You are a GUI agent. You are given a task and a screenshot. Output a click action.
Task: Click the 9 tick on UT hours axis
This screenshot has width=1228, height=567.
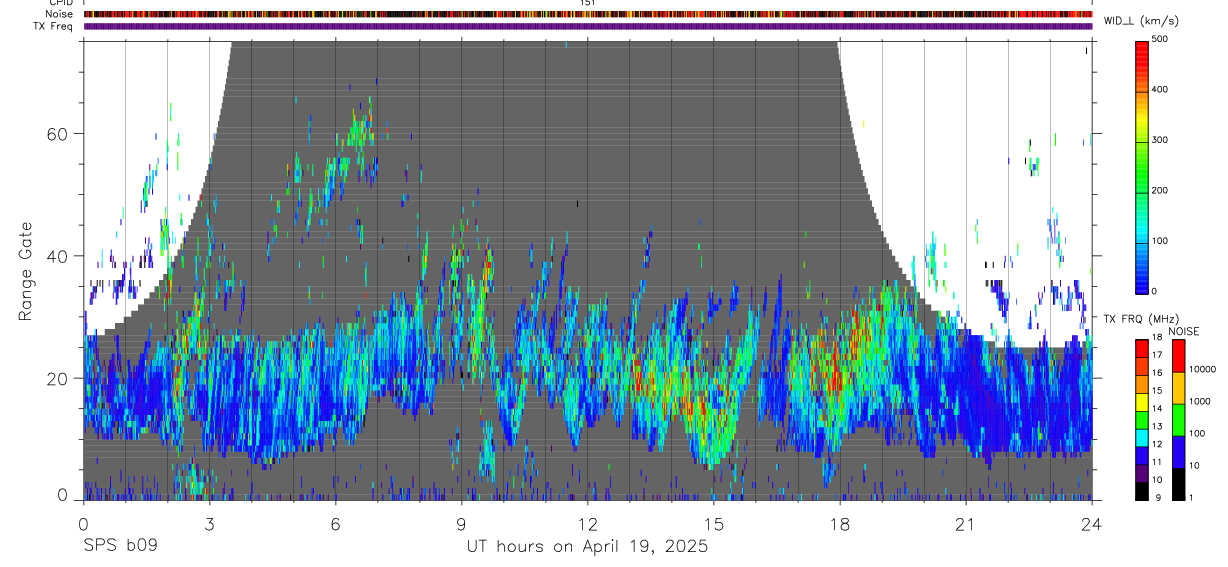pos(462,524)
